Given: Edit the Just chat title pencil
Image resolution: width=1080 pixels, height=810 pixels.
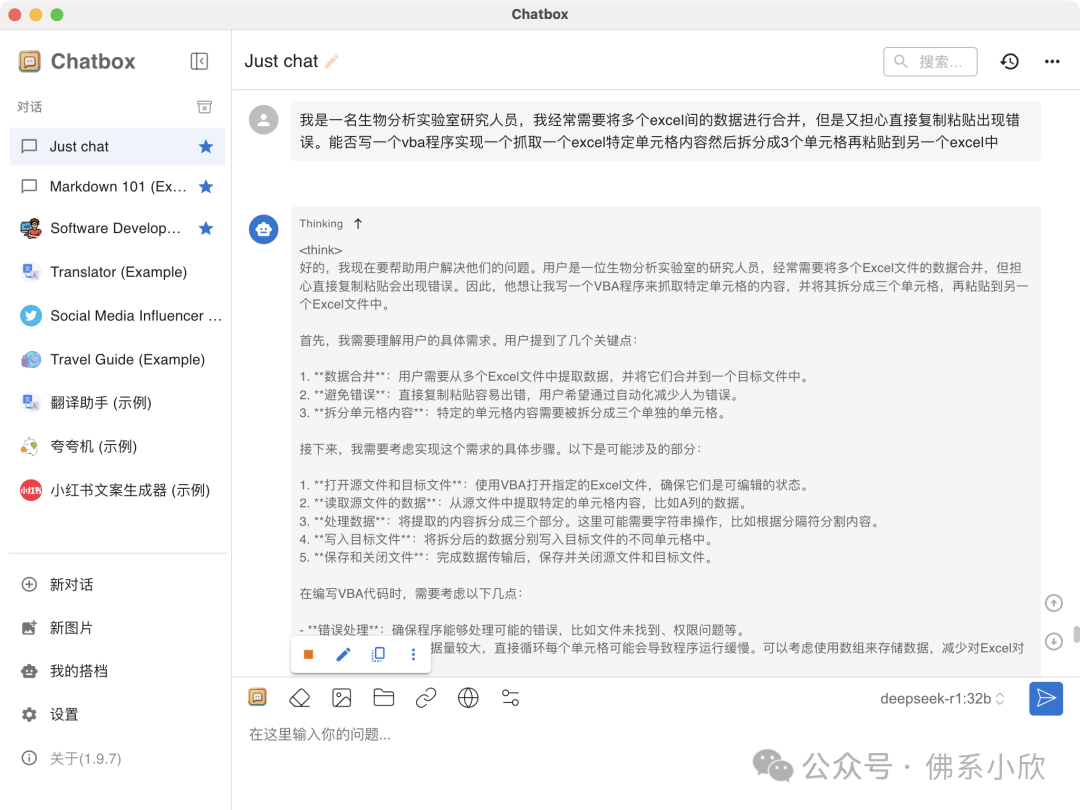Looking at the screenshot, I should click(331, 61).
